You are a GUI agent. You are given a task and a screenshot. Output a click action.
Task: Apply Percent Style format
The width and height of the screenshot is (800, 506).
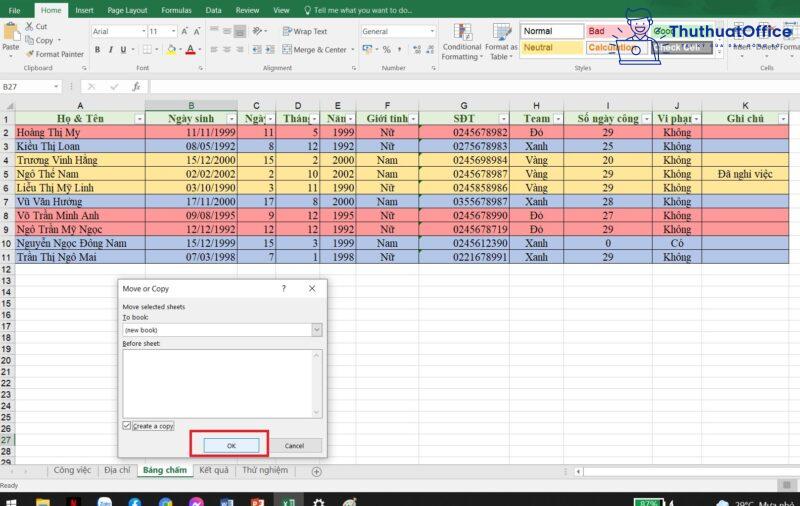387,49
